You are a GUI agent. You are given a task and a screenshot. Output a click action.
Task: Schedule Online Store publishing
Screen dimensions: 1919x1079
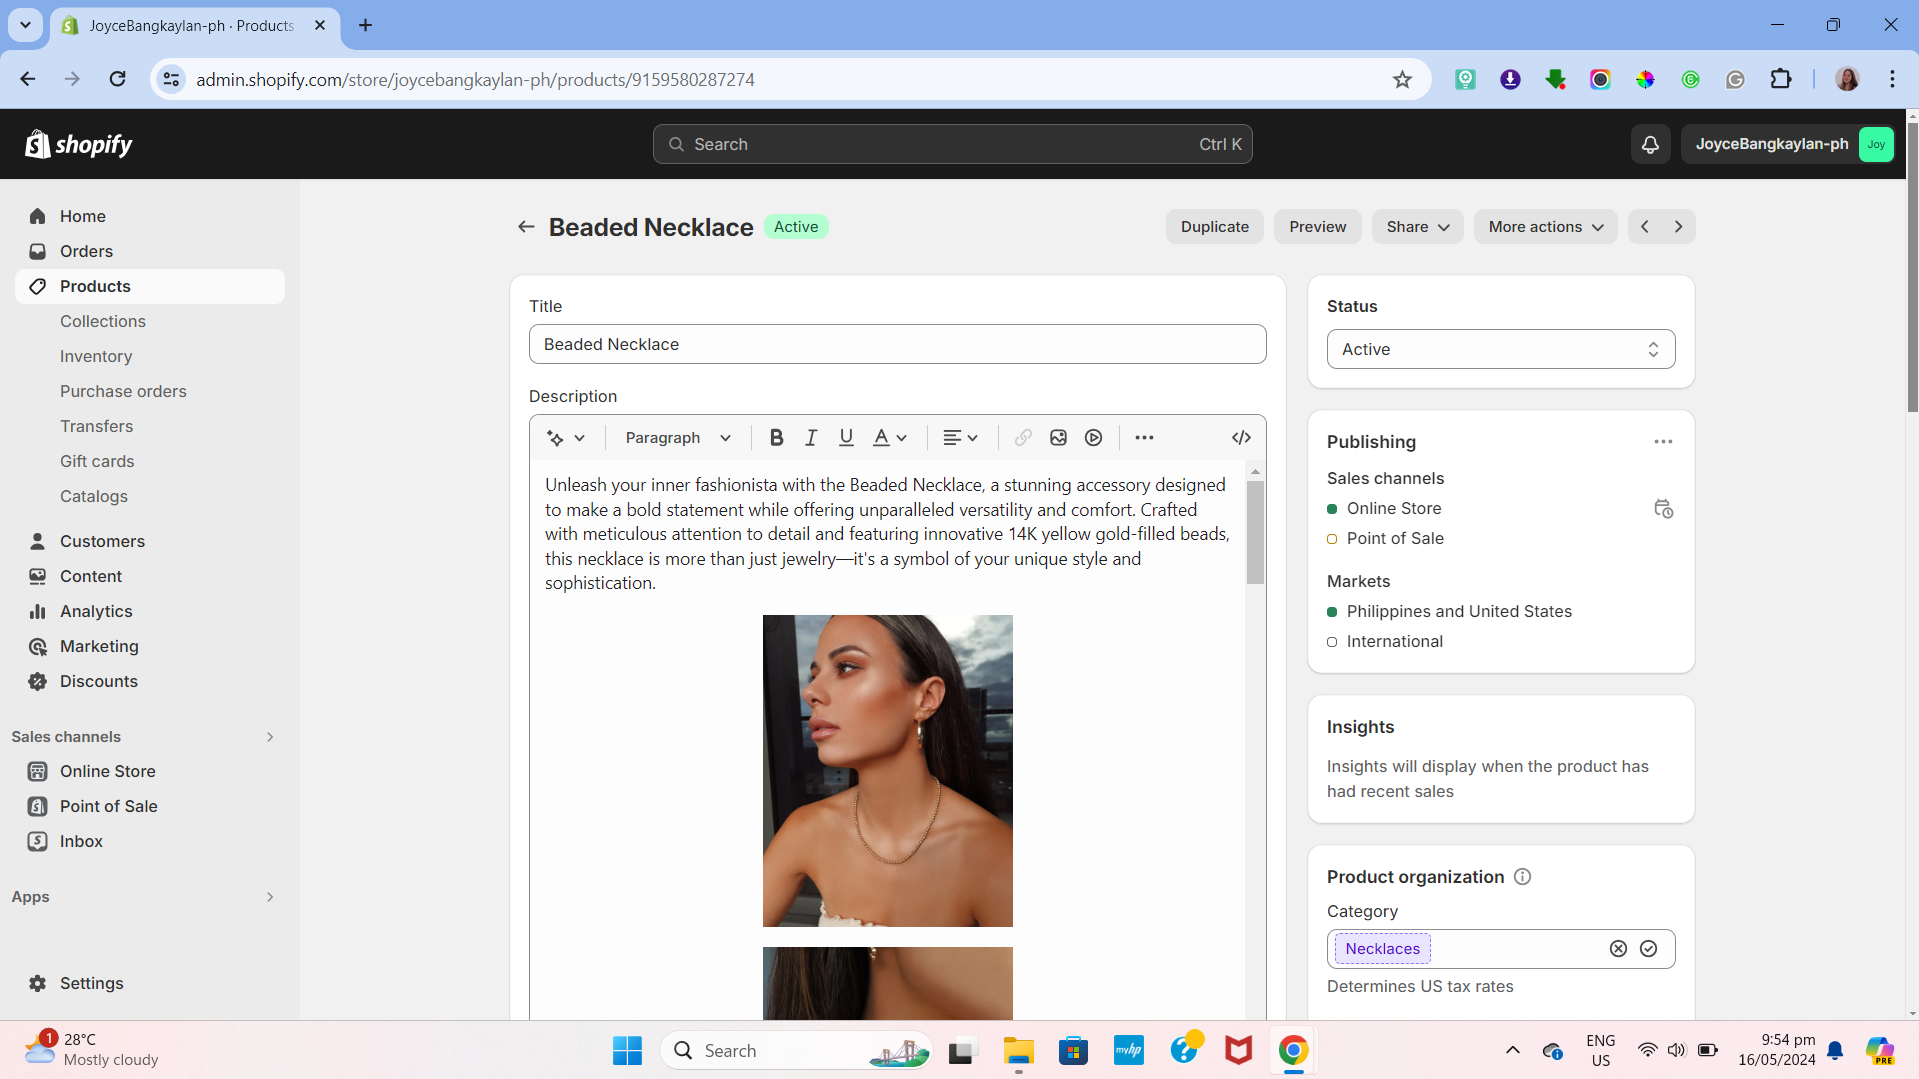click(x=1663, y=509)
